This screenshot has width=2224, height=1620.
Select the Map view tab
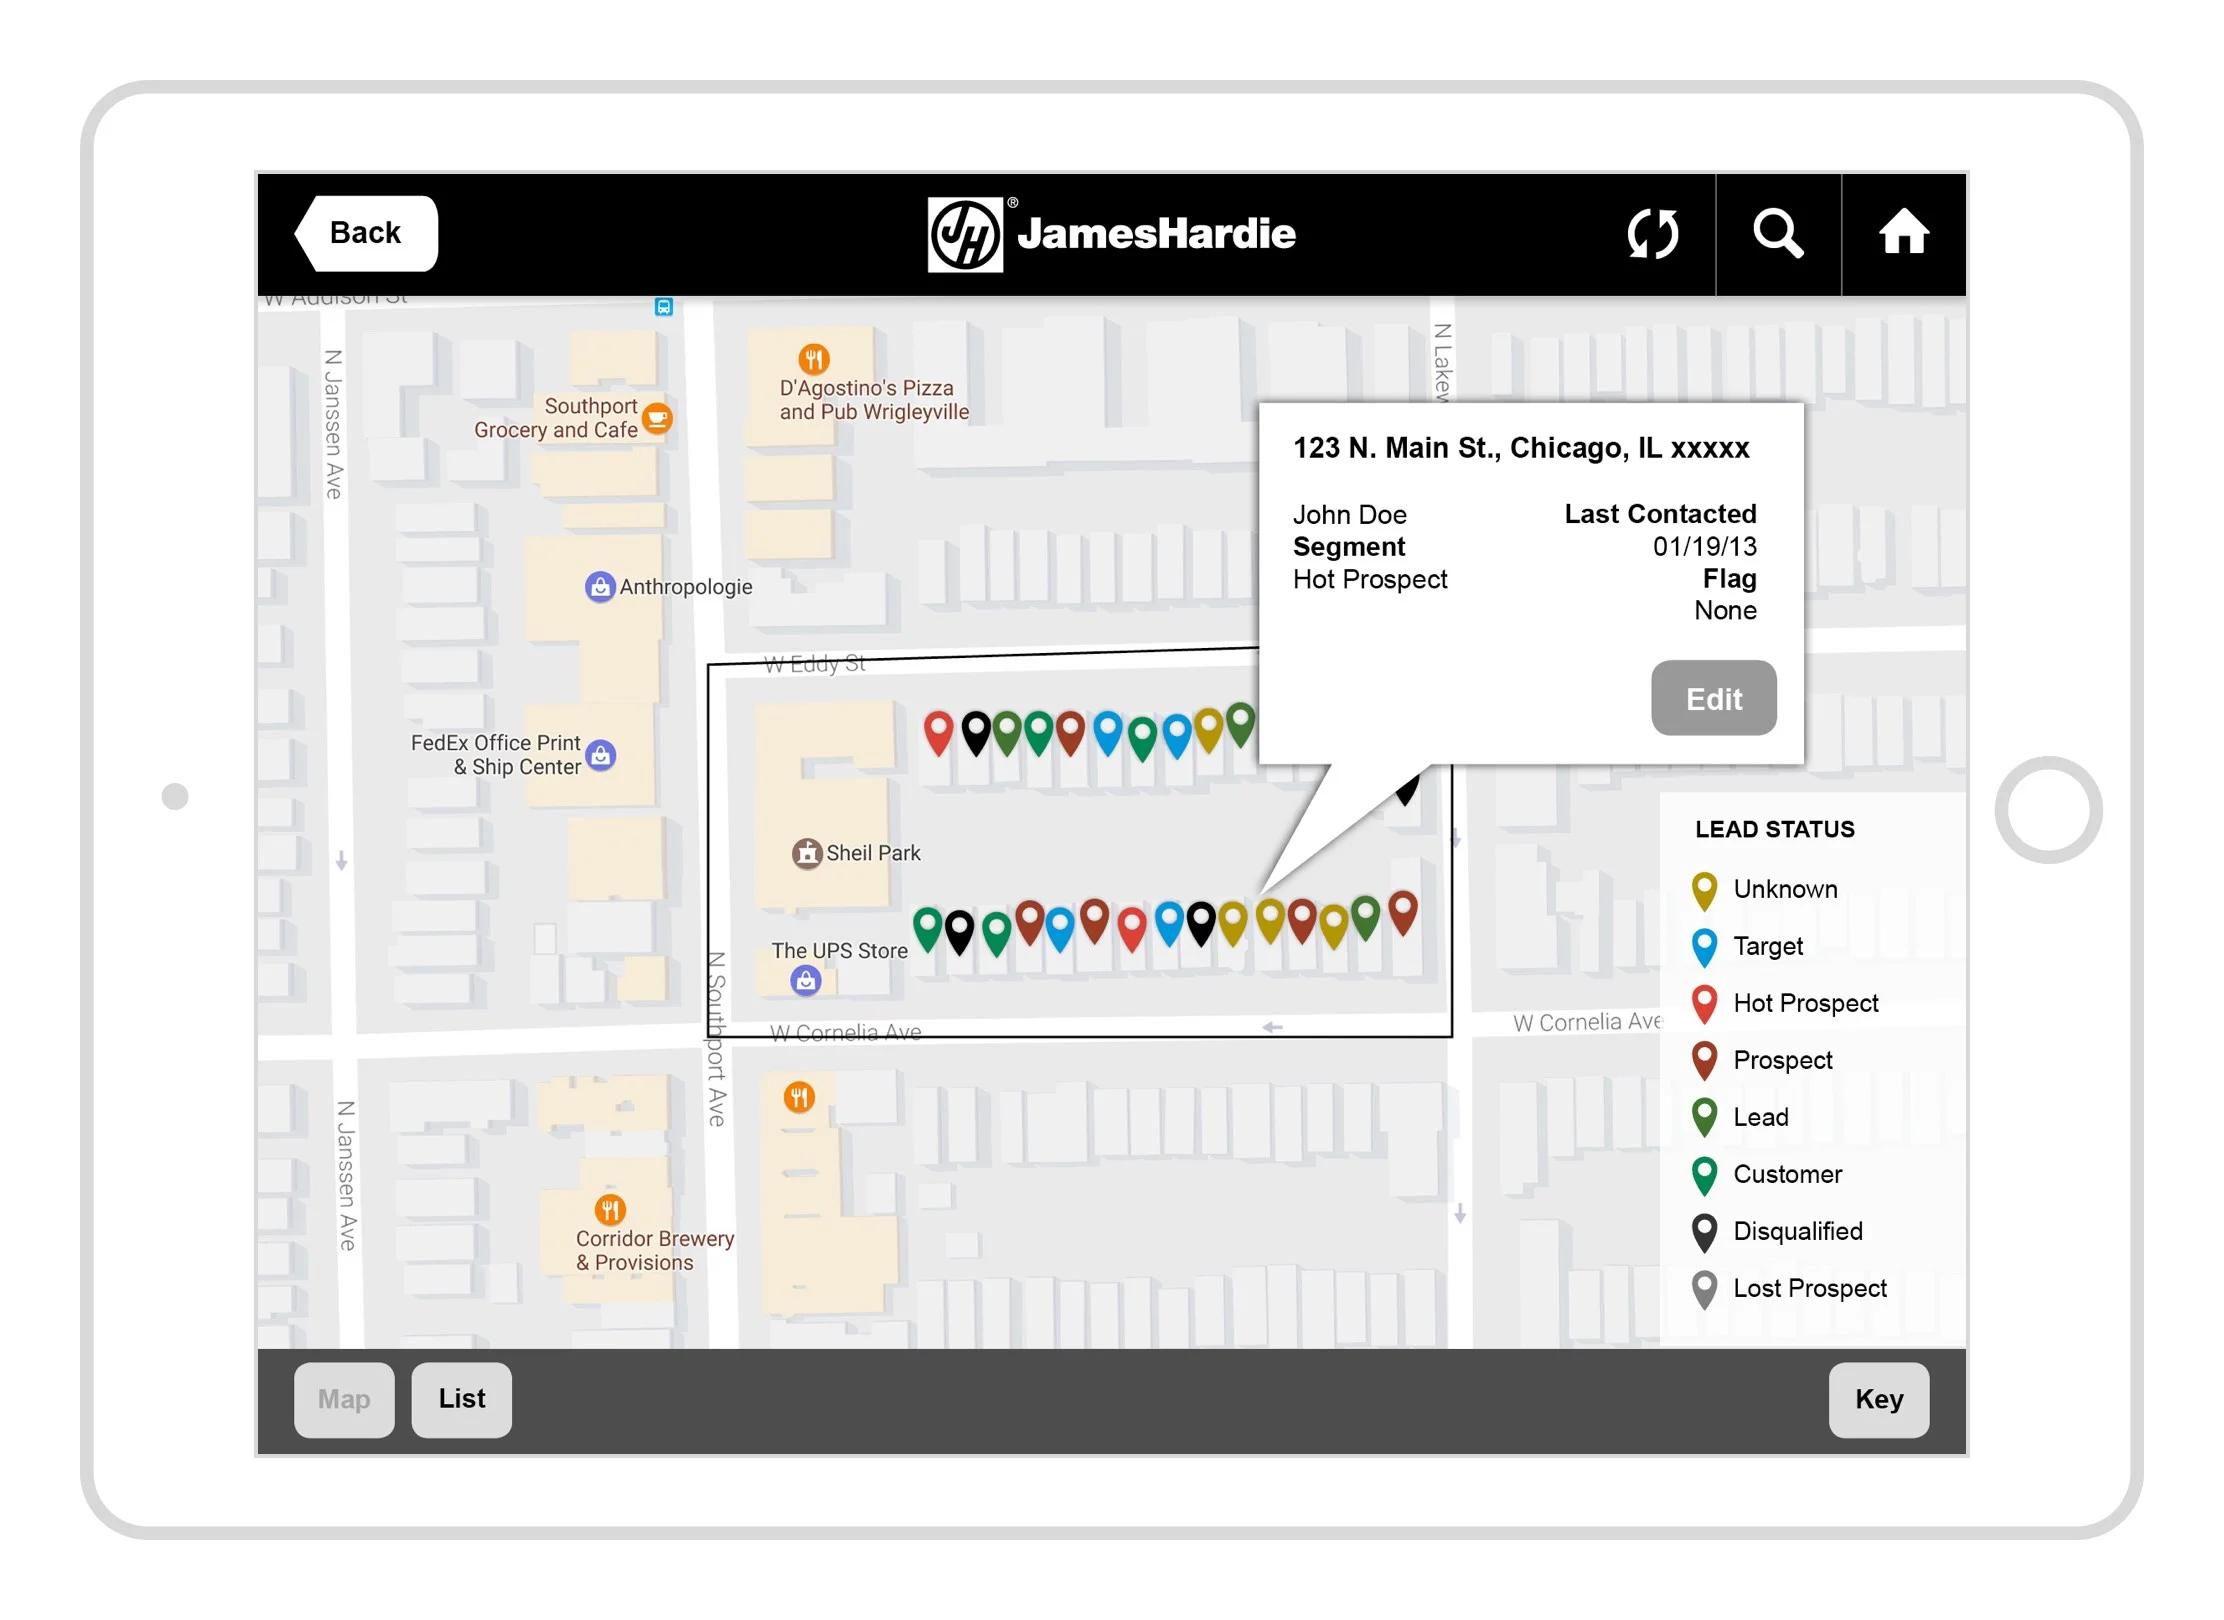click(x=344, y=1399)
